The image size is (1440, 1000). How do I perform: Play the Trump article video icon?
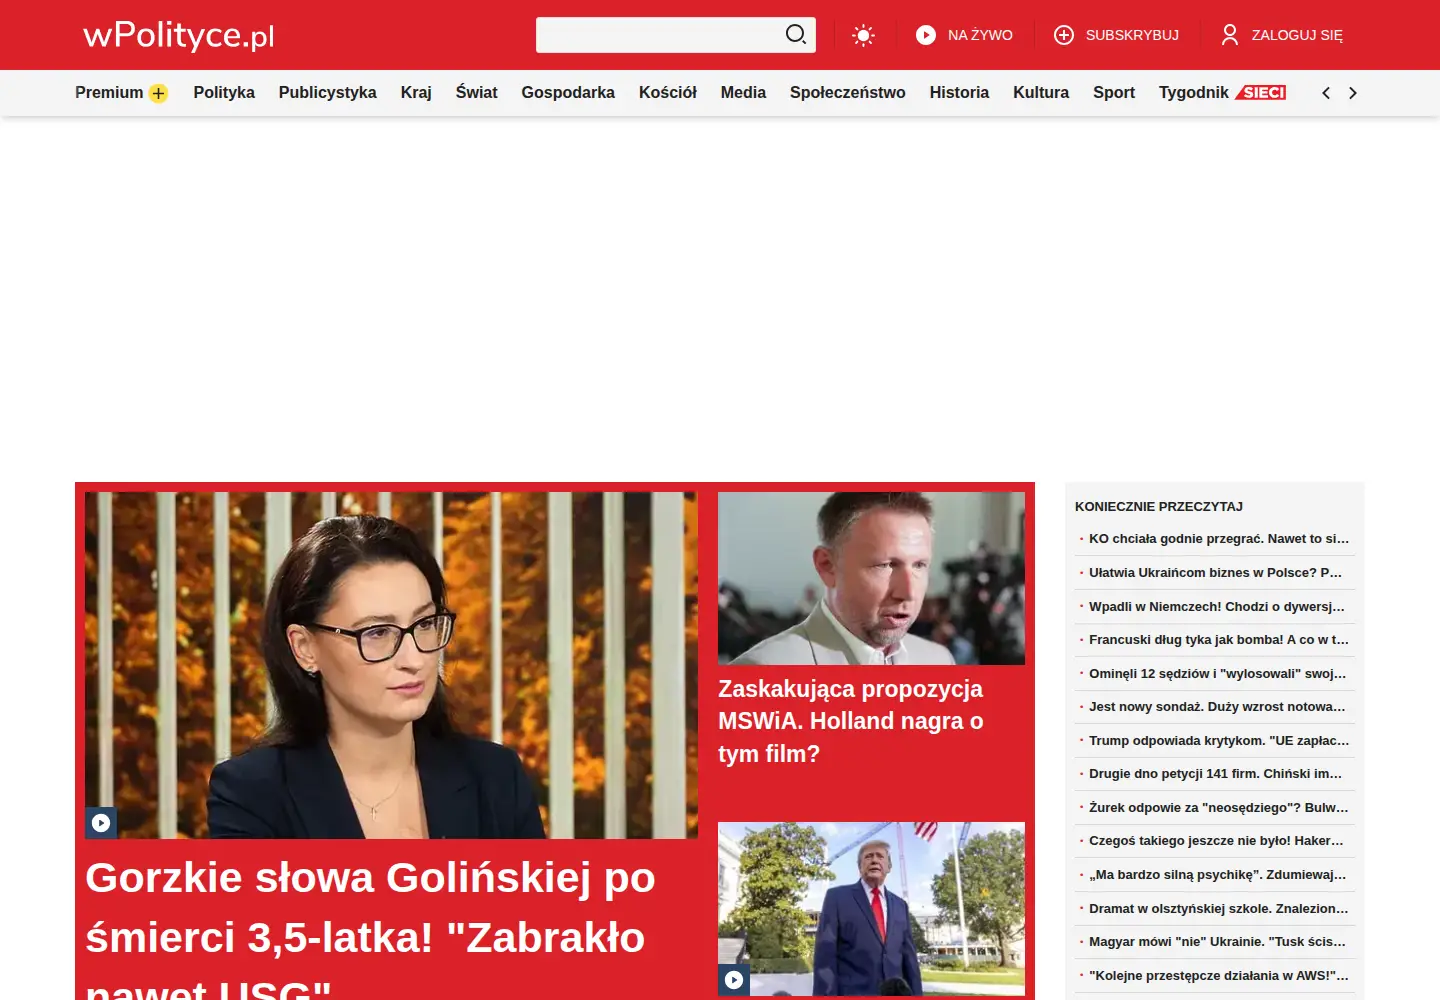tap(734, 979)
